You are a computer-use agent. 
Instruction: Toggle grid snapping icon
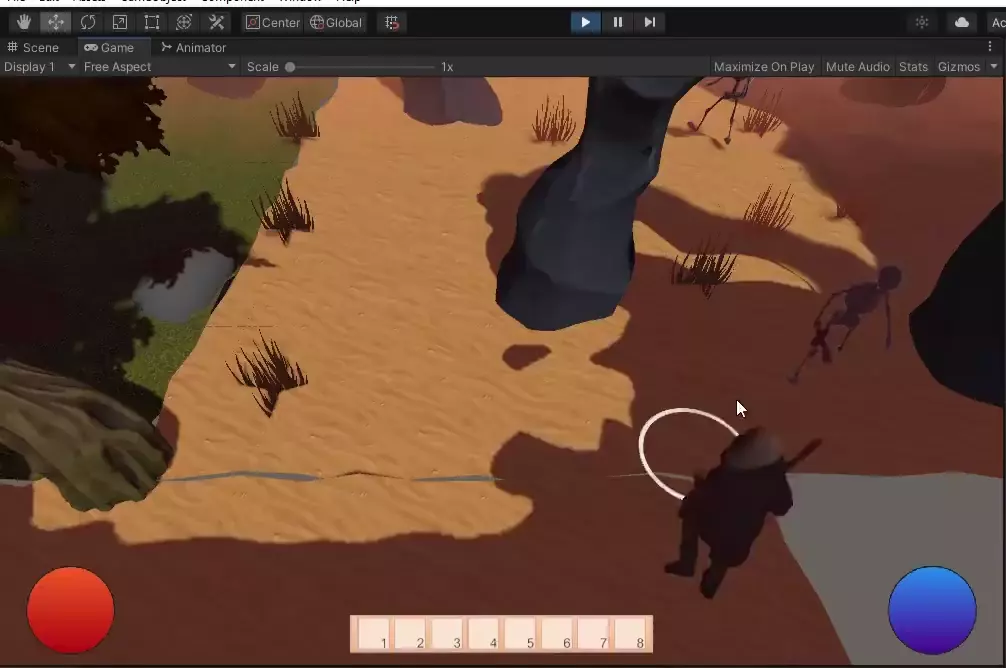tap(391, 22)
